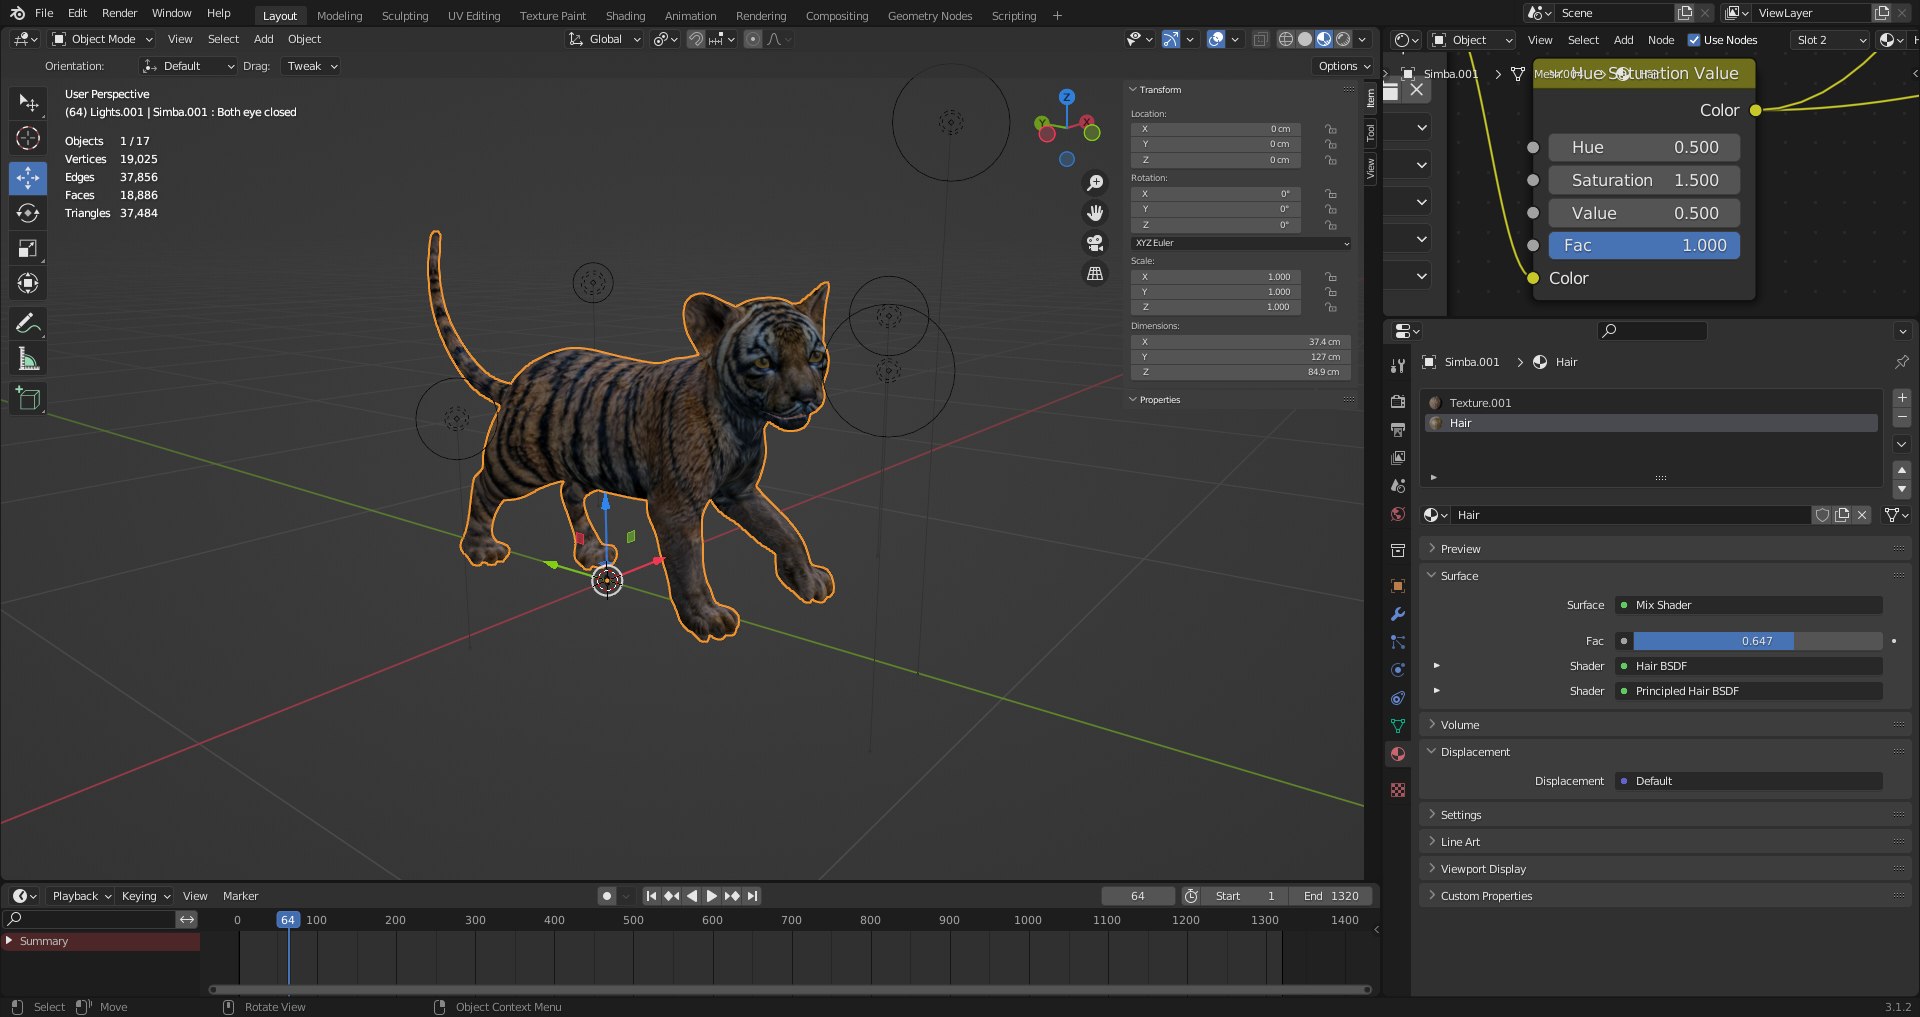Click the viewport zoom magnifier icon
This screenshot has width=1920, height=1017.
[1095, 183]
